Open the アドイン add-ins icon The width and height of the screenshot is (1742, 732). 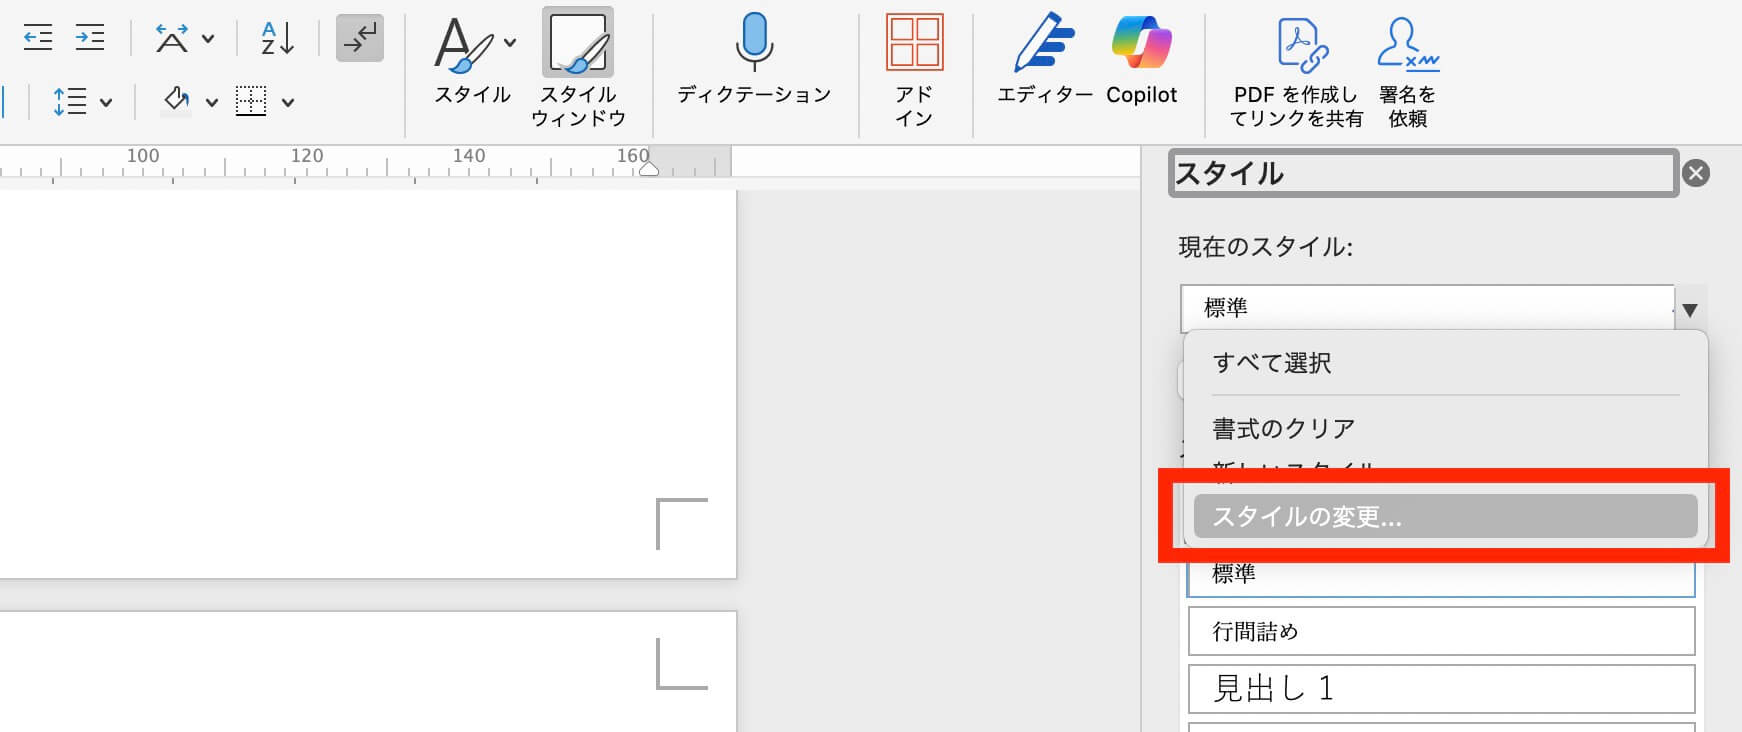tap(914, 66)
